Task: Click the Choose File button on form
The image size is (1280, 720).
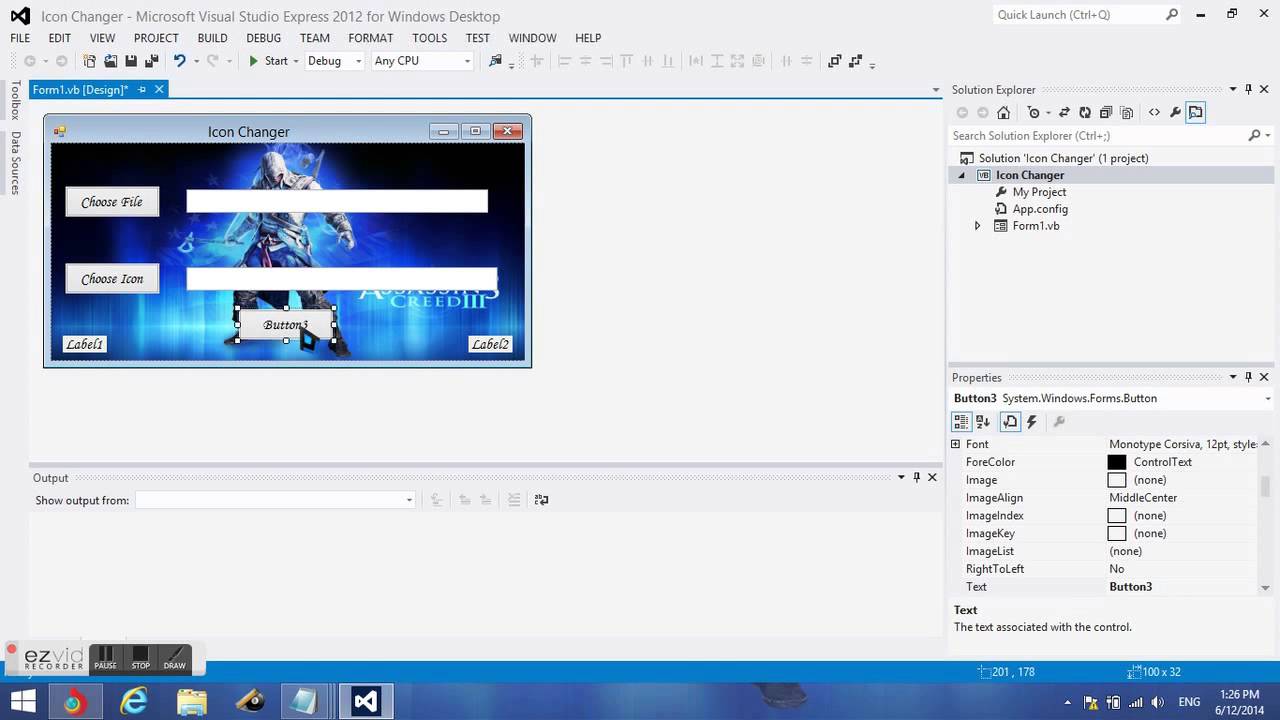Action: pos(112,202)
